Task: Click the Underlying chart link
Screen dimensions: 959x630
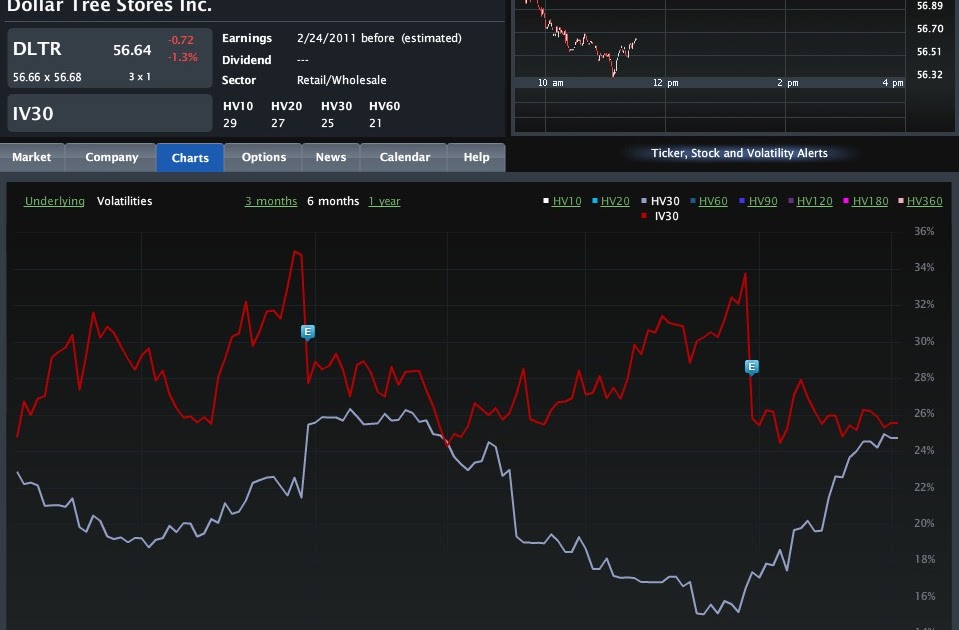Action: click(x=54, y=201)
